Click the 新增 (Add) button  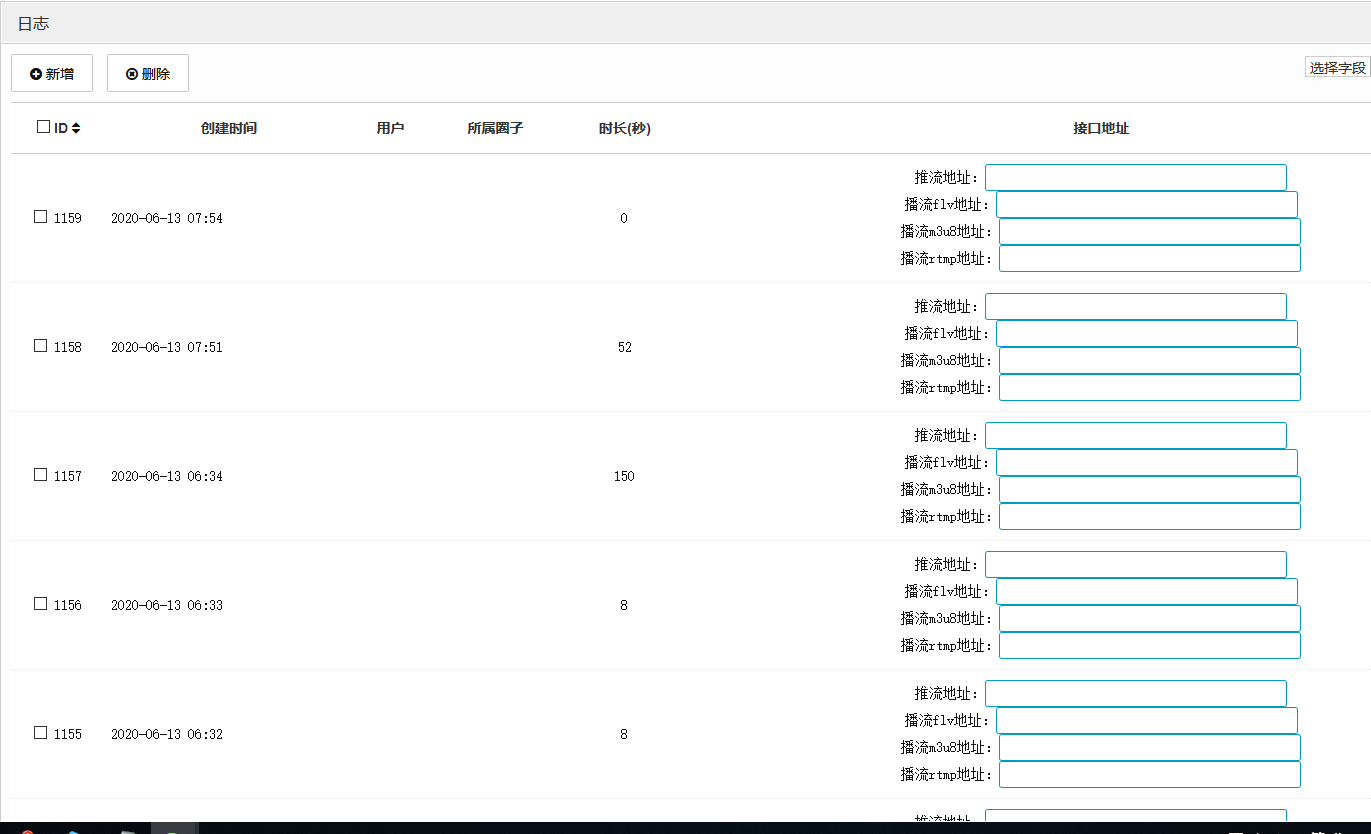pyautogui.click(x=52, y=74)
